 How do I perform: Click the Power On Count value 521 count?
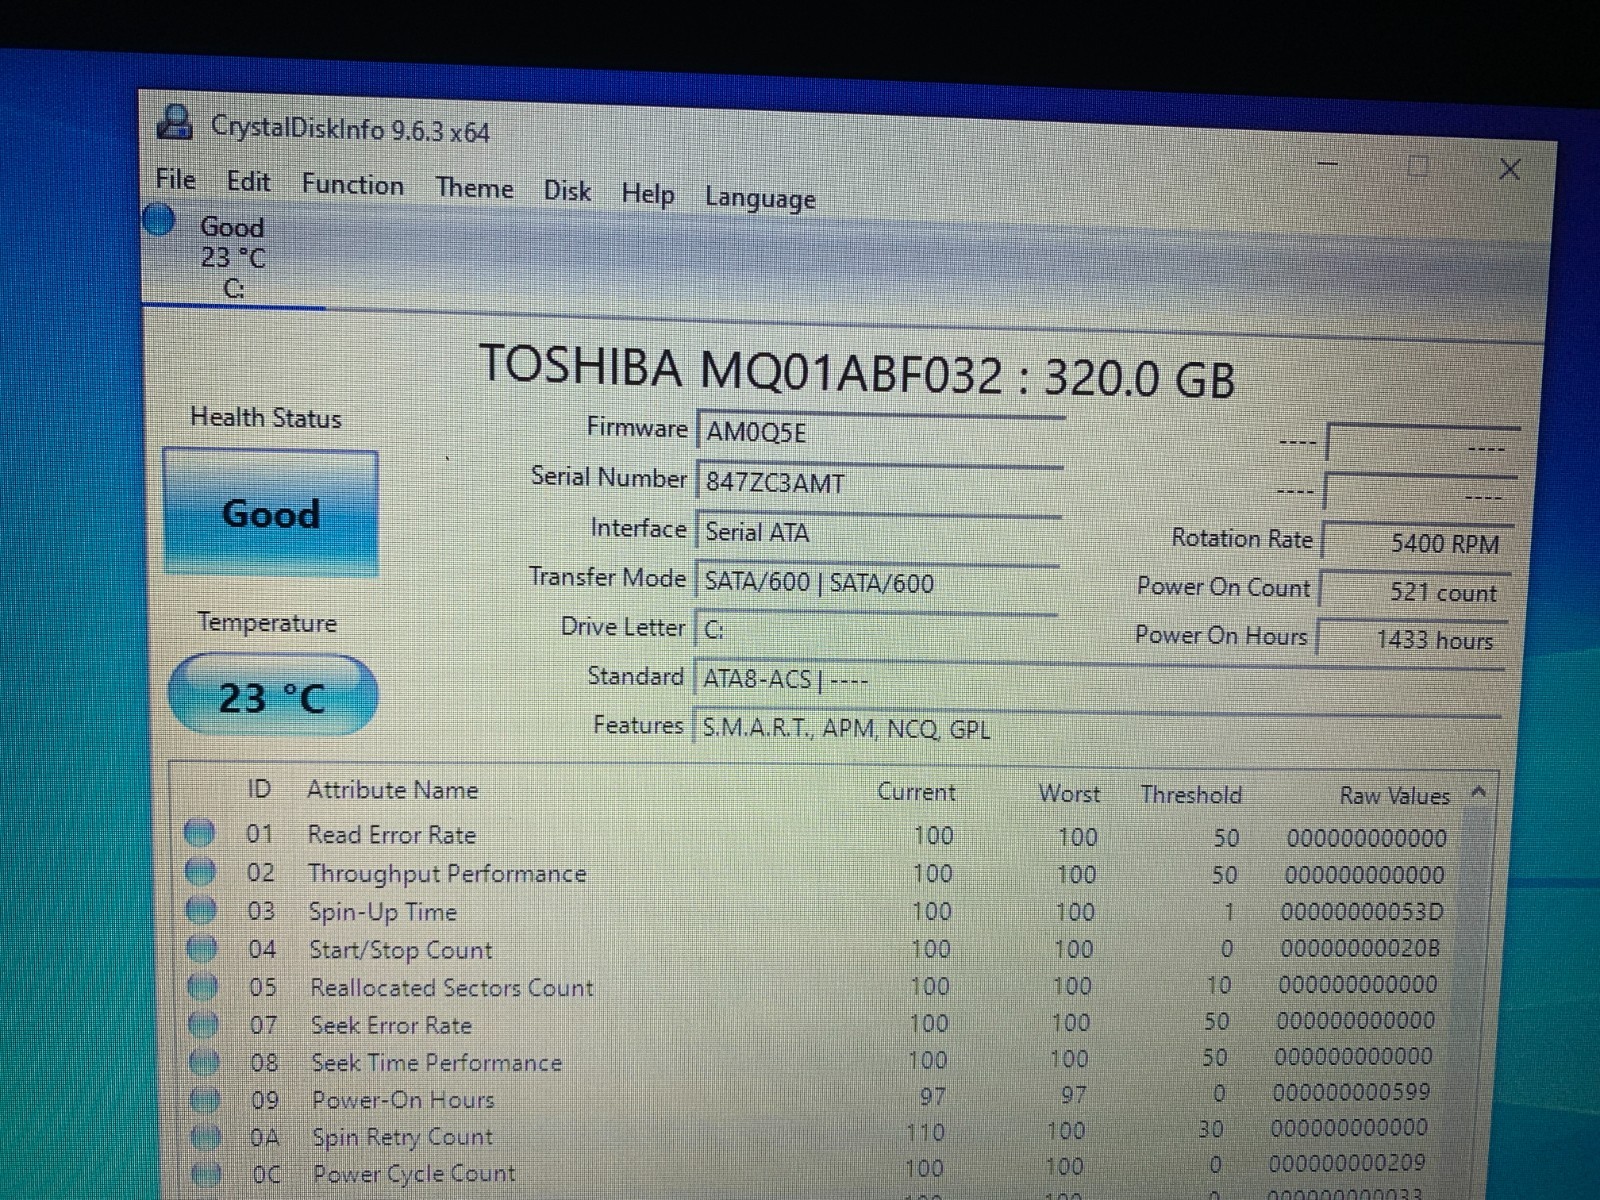click(1416, 592)
